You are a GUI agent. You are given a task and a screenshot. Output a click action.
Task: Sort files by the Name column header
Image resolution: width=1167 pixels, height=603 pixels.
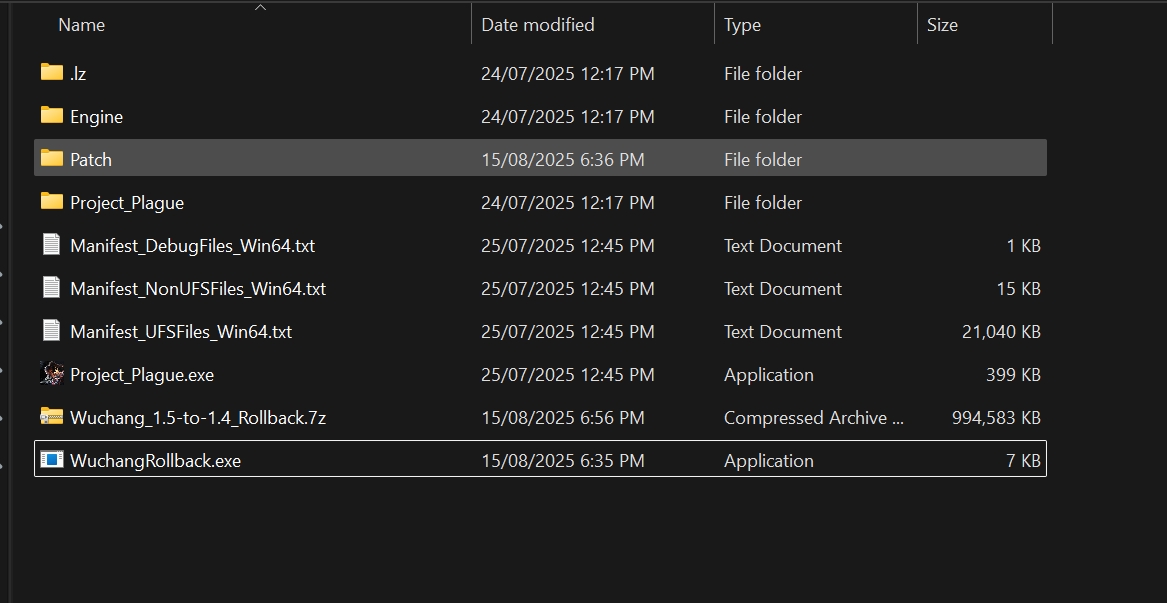point(82,25)
